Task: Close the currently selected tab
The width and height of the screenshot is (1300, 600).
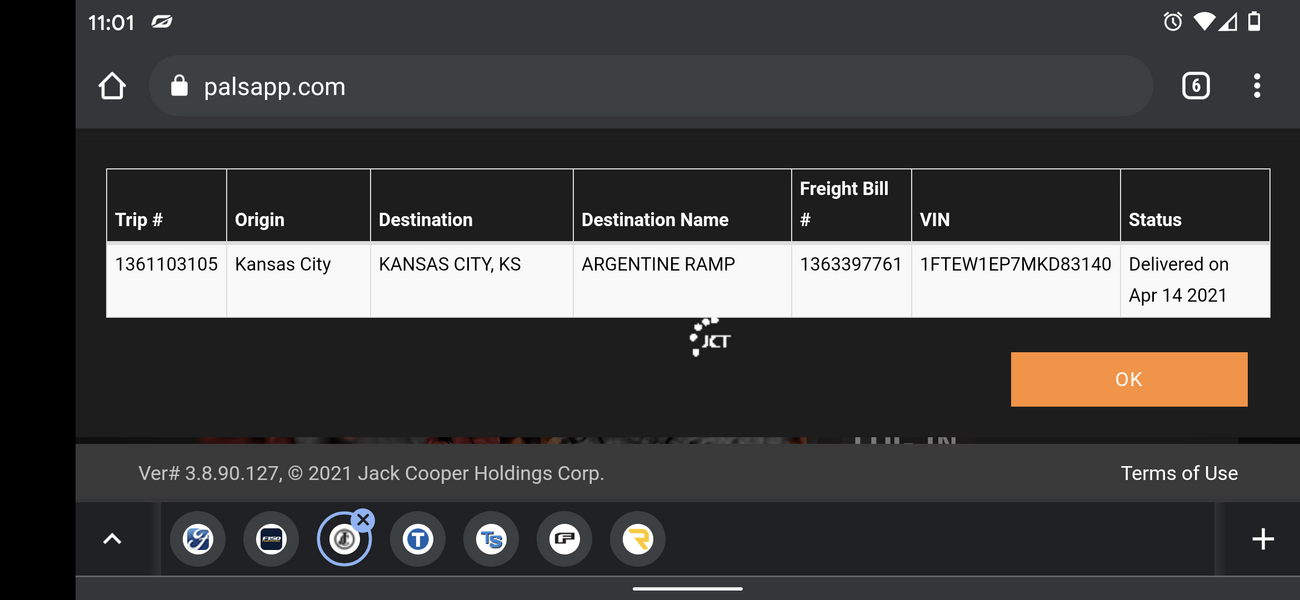Action: 363,520
